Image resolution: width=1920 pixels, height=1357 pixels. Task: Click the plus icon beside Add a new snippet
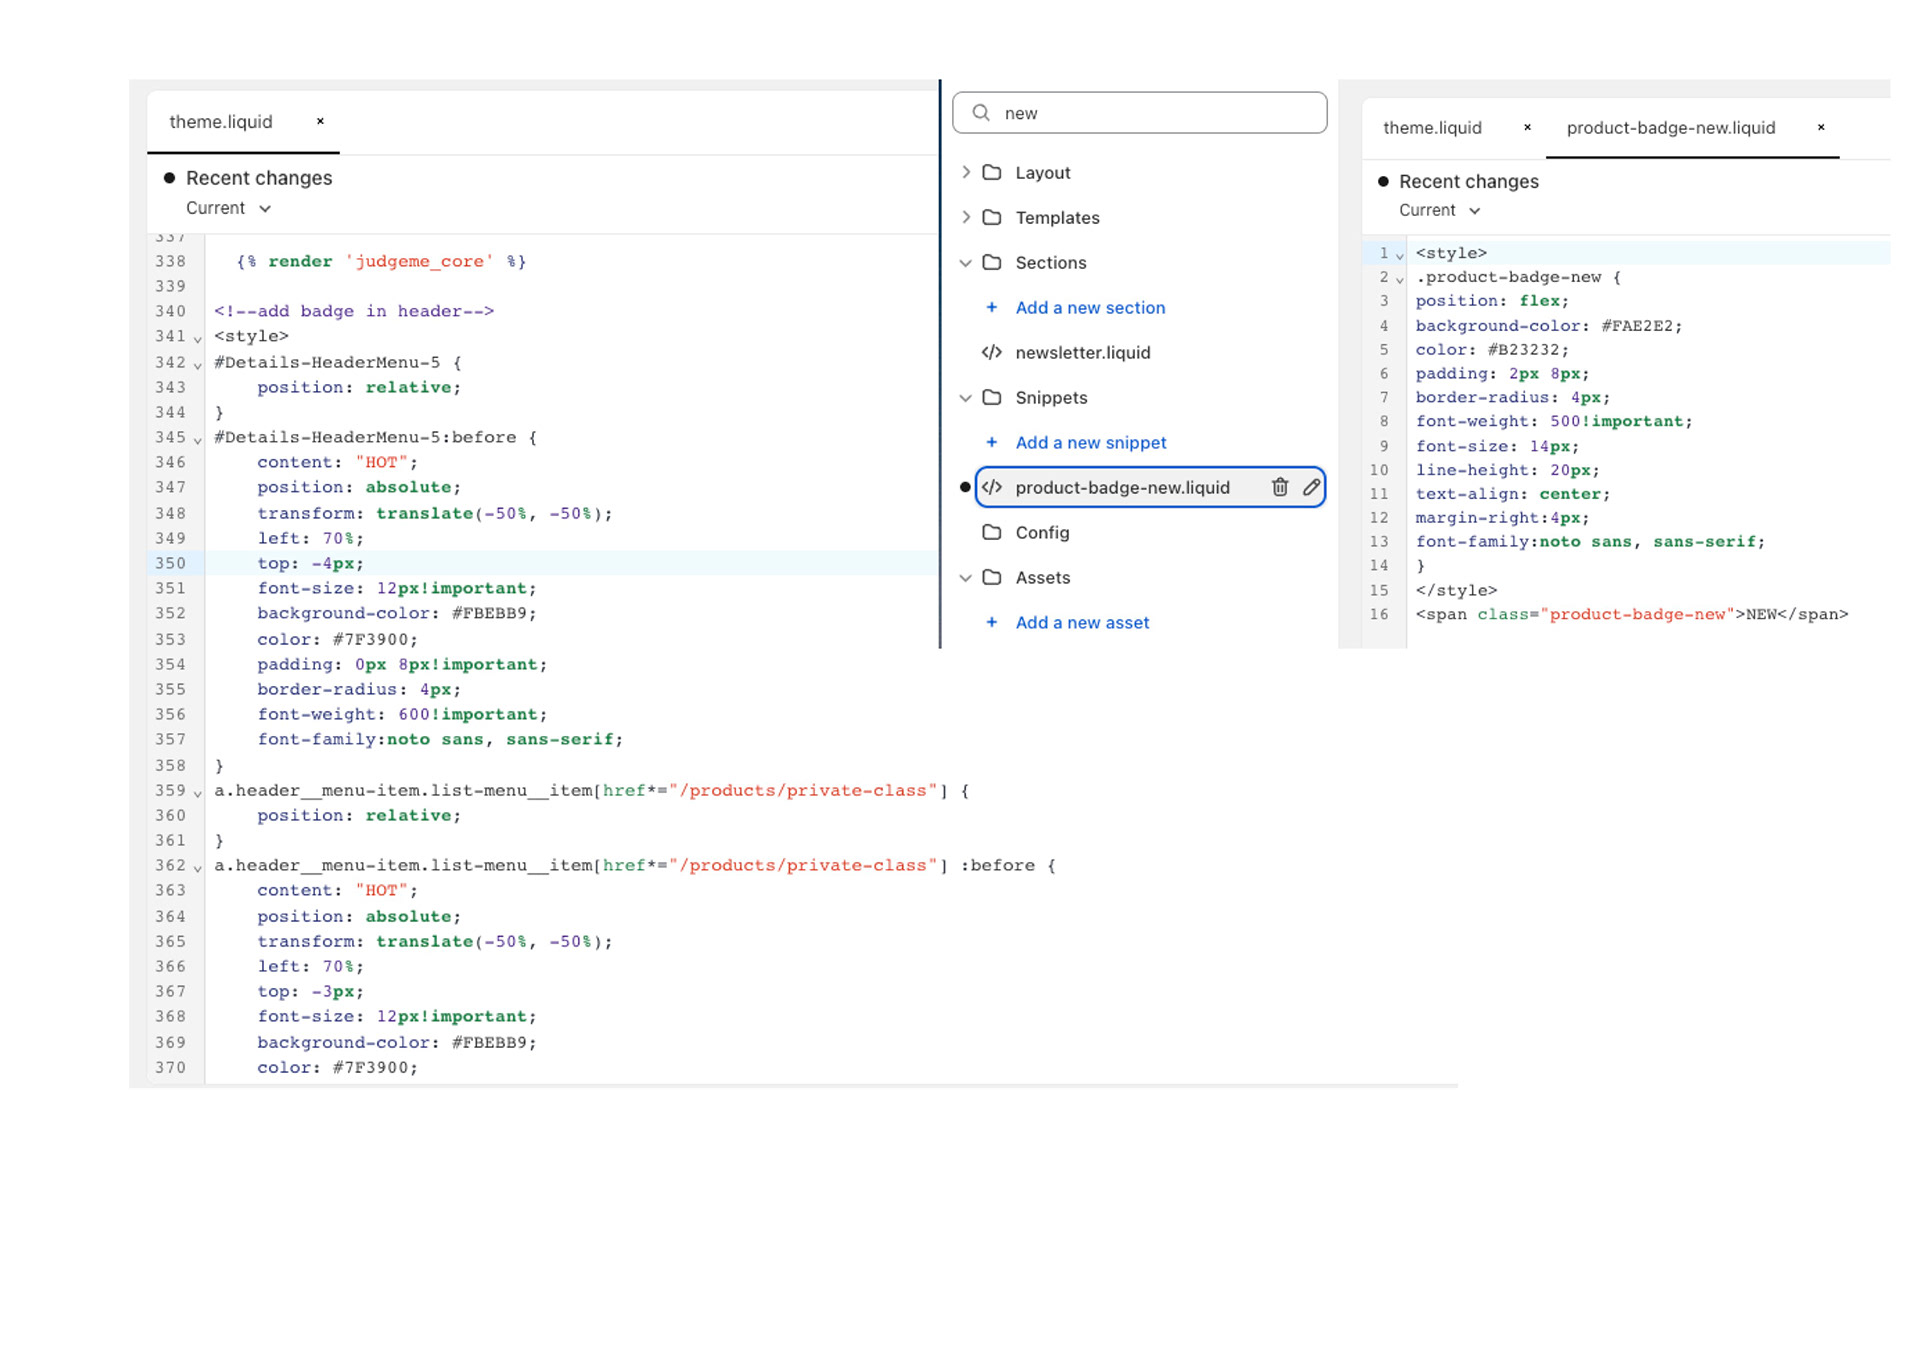(991, 442)
